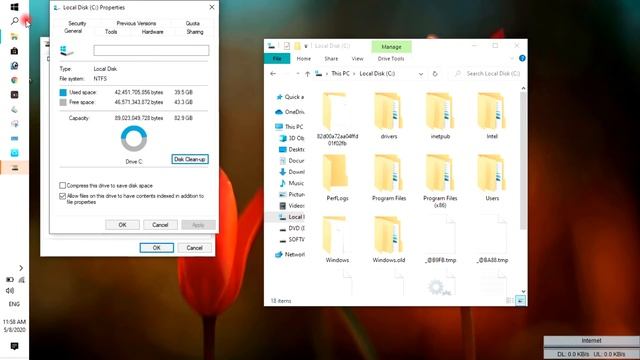Go back in File Explorer
Viewport: 640px width, 360px height.
pos(273,73)
